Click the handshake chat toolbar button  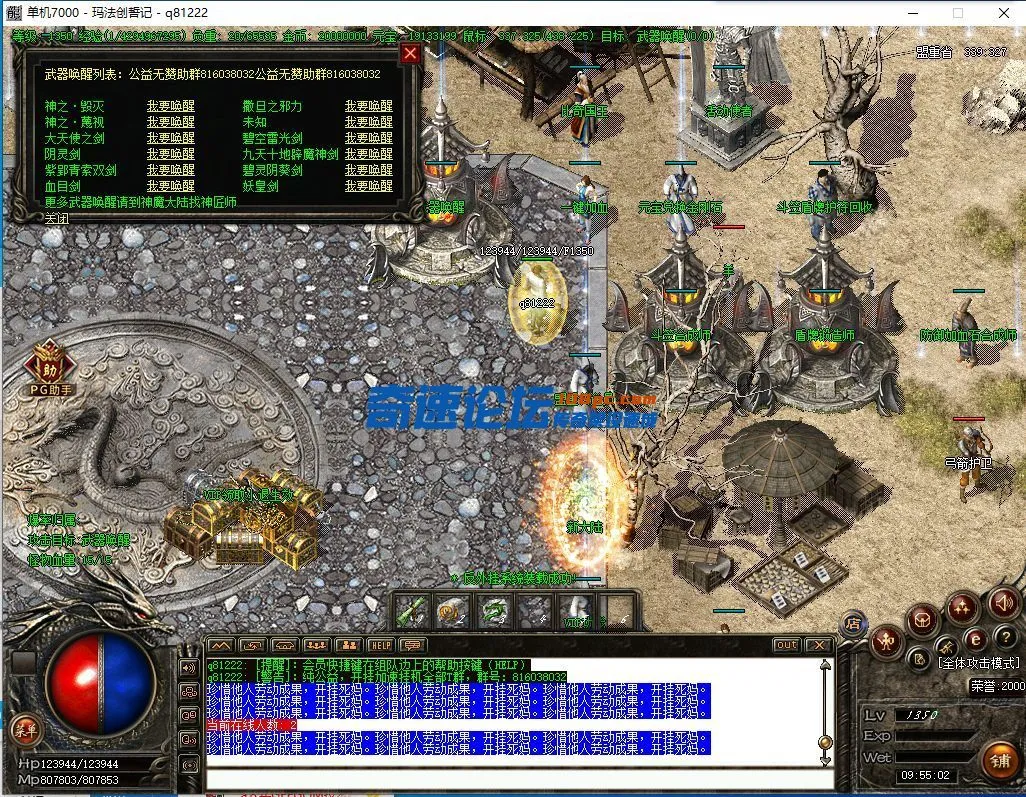284,645
